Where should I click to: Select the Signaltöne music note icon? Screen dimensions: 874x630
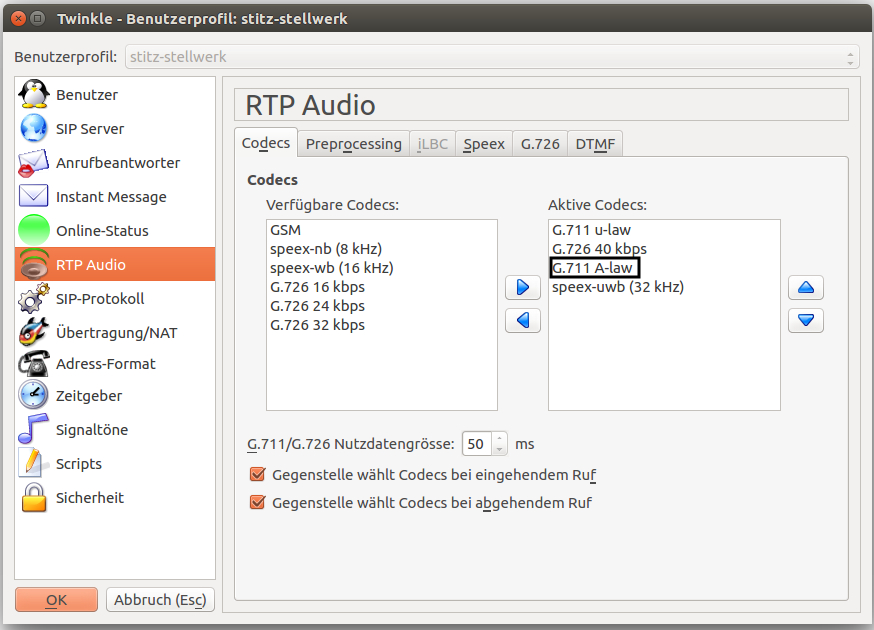[34, 429]
